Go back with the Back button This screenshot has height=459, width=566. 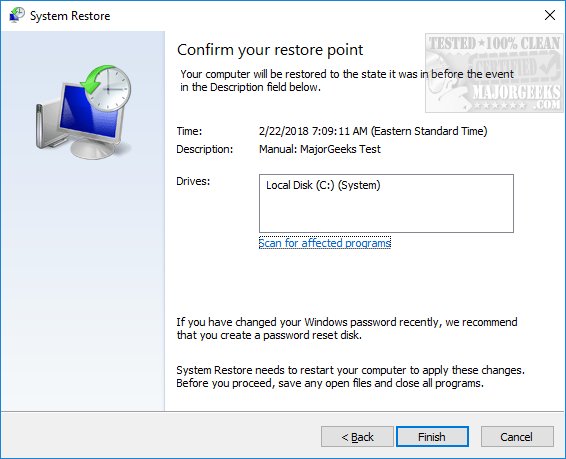(x=357, y=437)
